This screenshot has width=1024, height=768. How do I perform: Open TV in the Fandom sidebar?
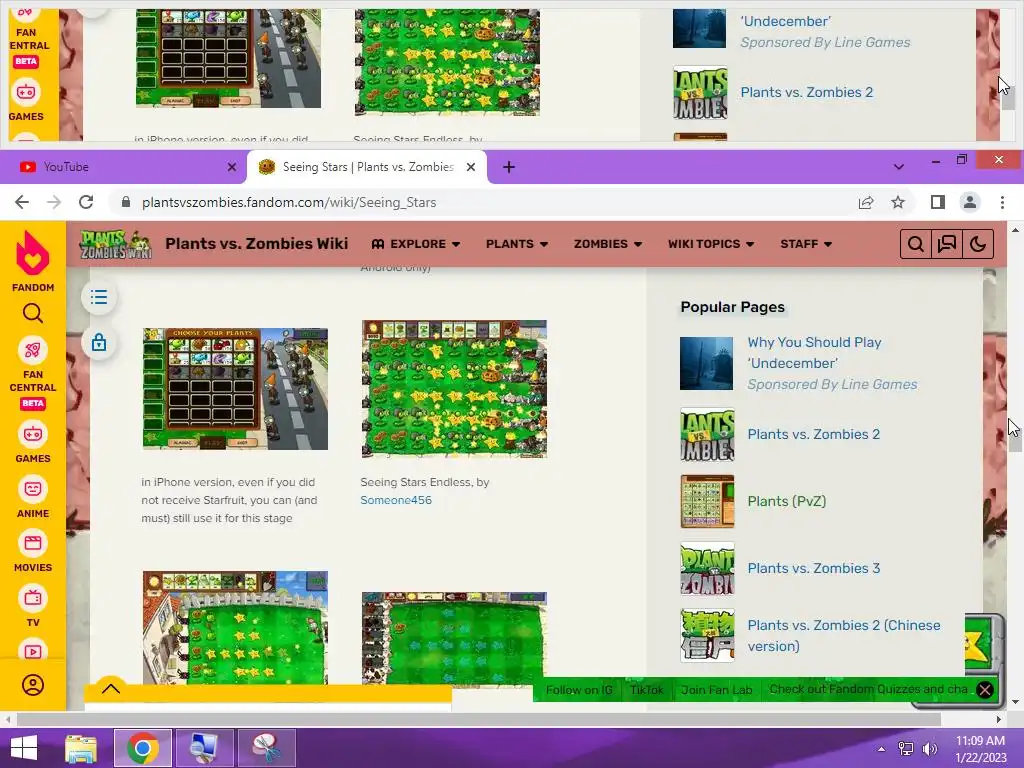[x=33, y=607]
